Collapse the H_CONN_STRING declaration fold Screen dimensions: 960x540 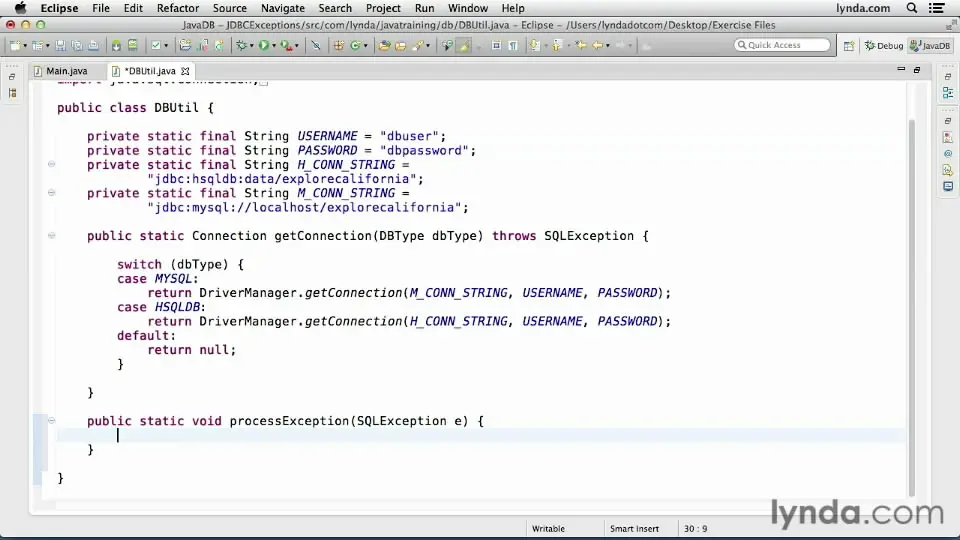click(x=51, y=164)
